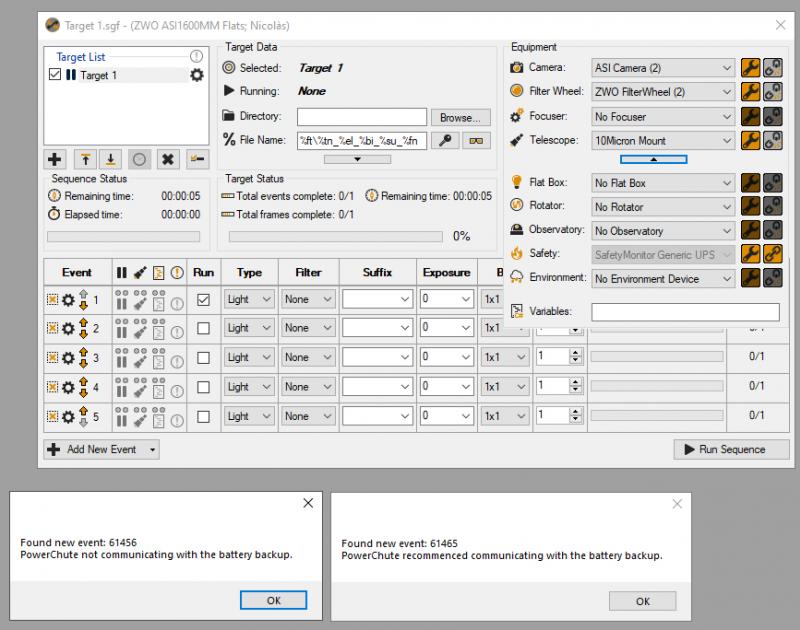Viewport: 800px width, 630px height.
Task: Move Target 1 down with arrow icon
Action: click(112, 158)
